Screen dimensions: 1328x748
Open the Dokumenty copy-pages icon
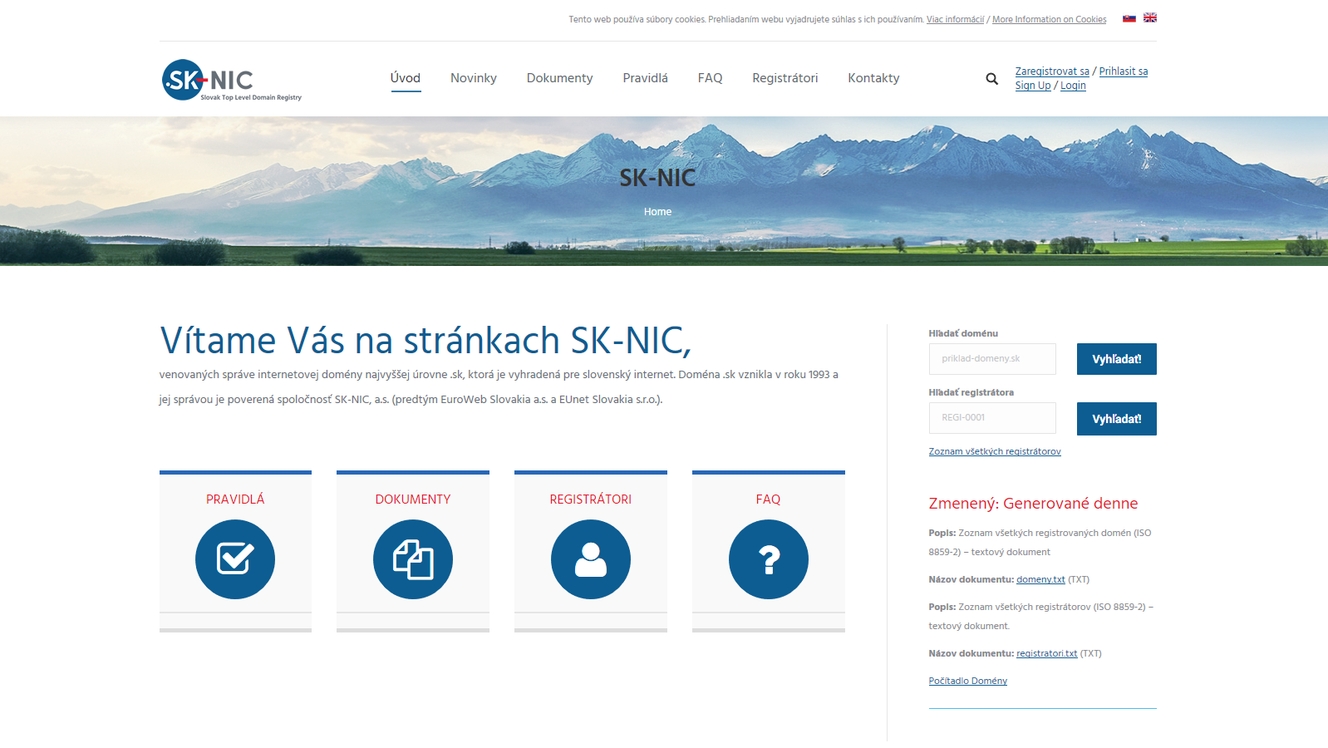pyautogui.click(x=413, y=559)
